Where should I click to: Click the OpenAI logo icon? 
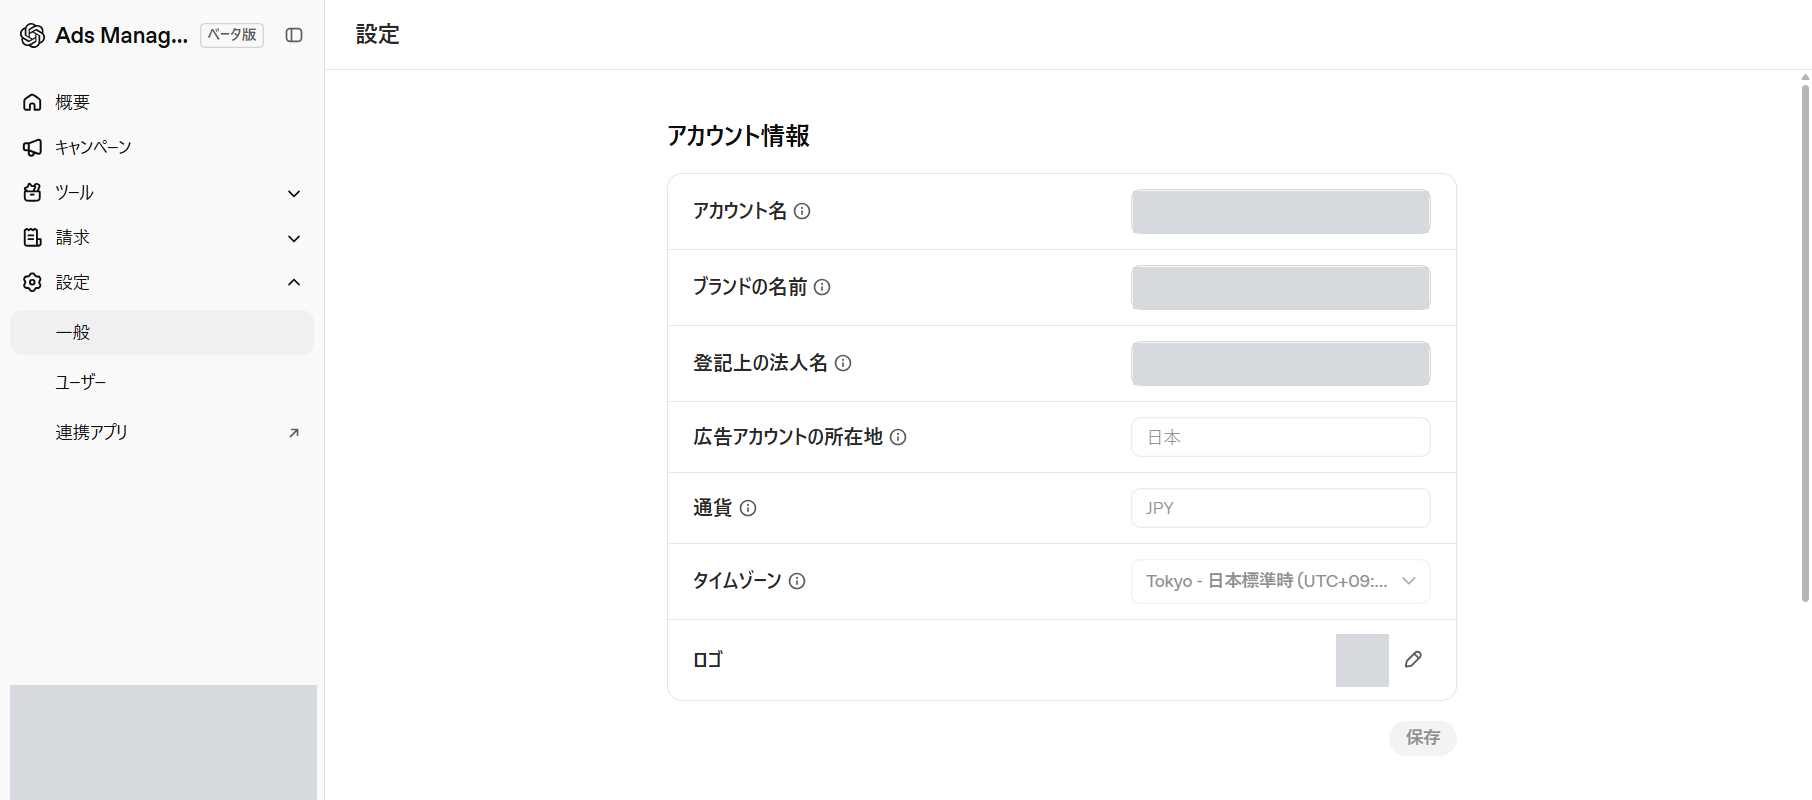32,35
